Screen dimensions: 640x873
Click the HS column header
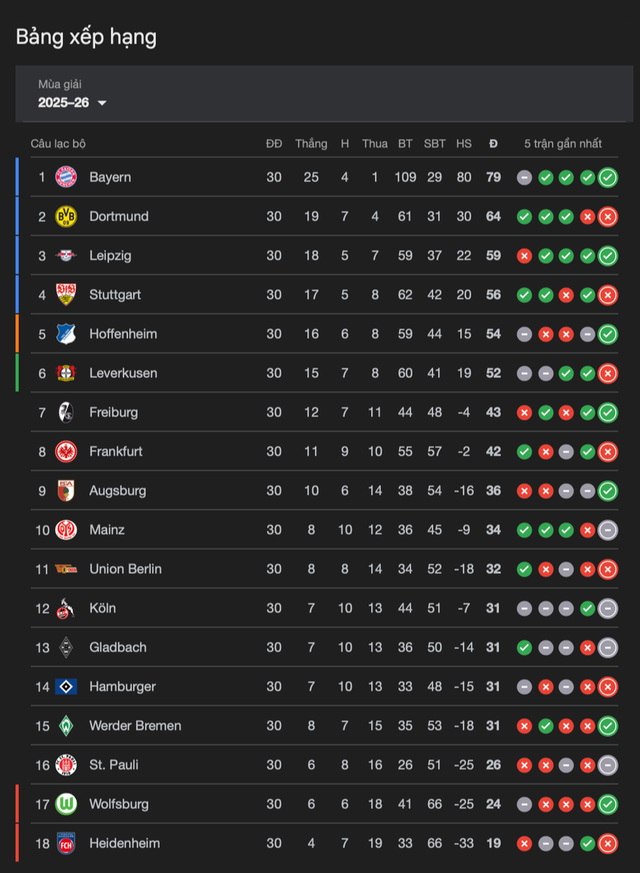coord(464,144)
